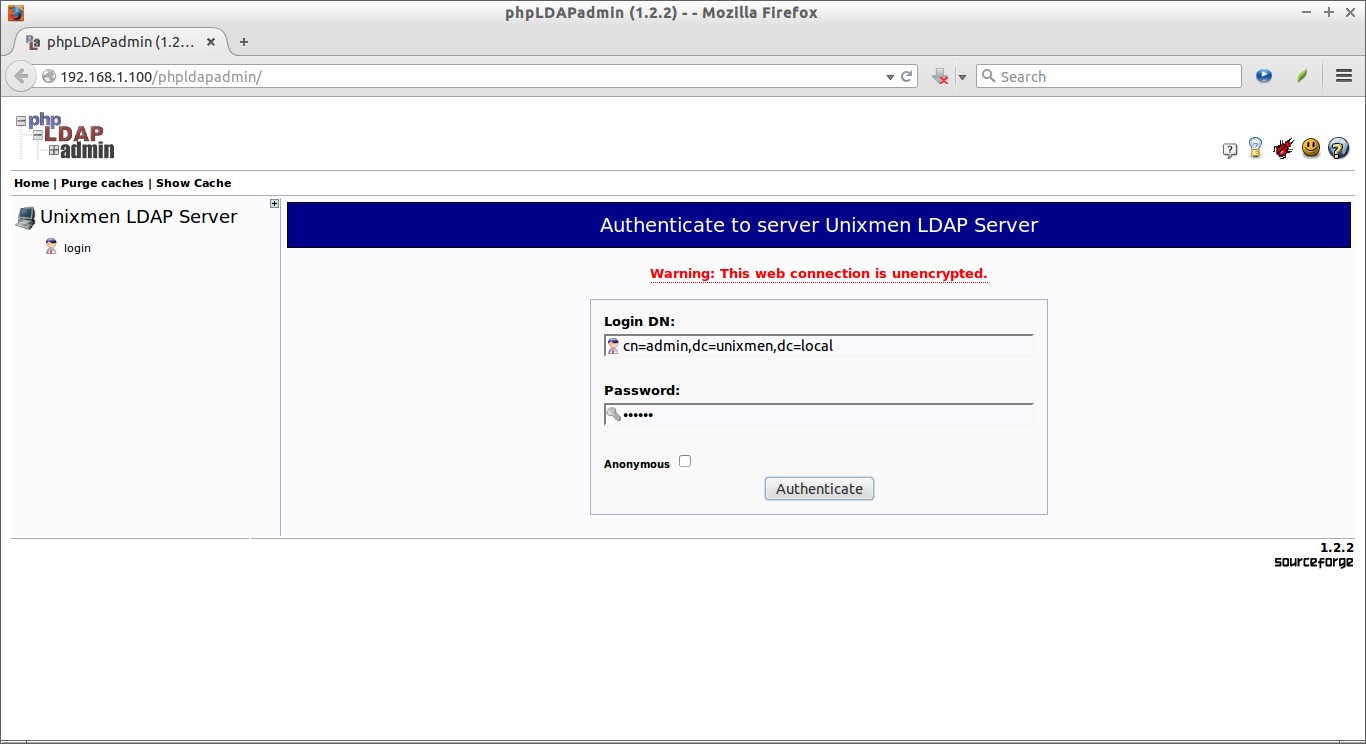Expand the tree panel plus toggle
This screenshot has width=1366, height=744.
[275, 204]
